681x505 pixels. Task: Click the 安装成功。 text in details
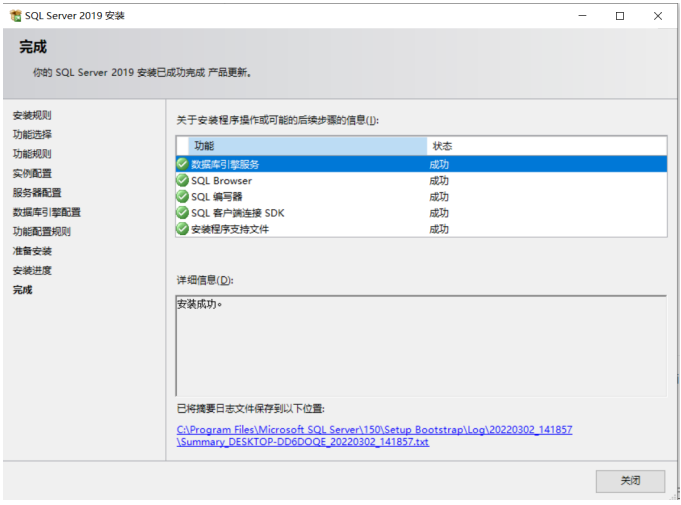199,304
